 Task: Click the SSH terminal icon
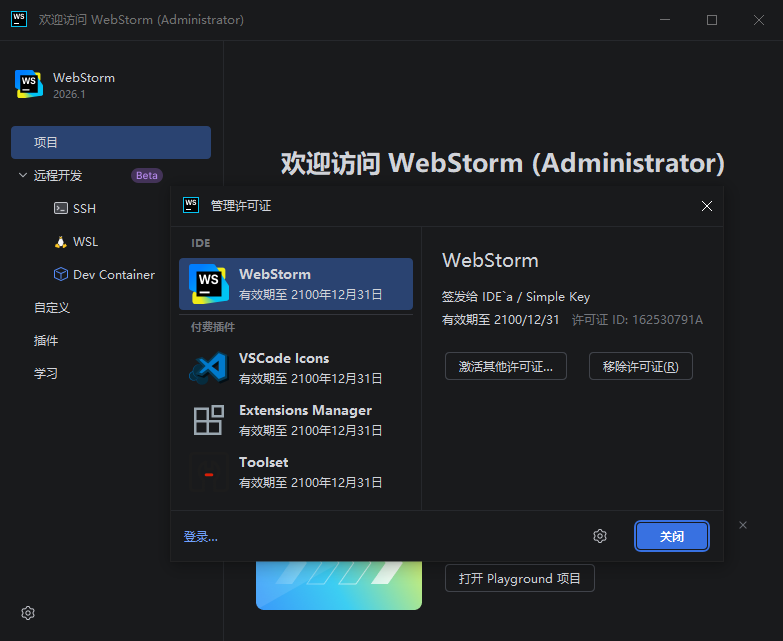(61, 208)
